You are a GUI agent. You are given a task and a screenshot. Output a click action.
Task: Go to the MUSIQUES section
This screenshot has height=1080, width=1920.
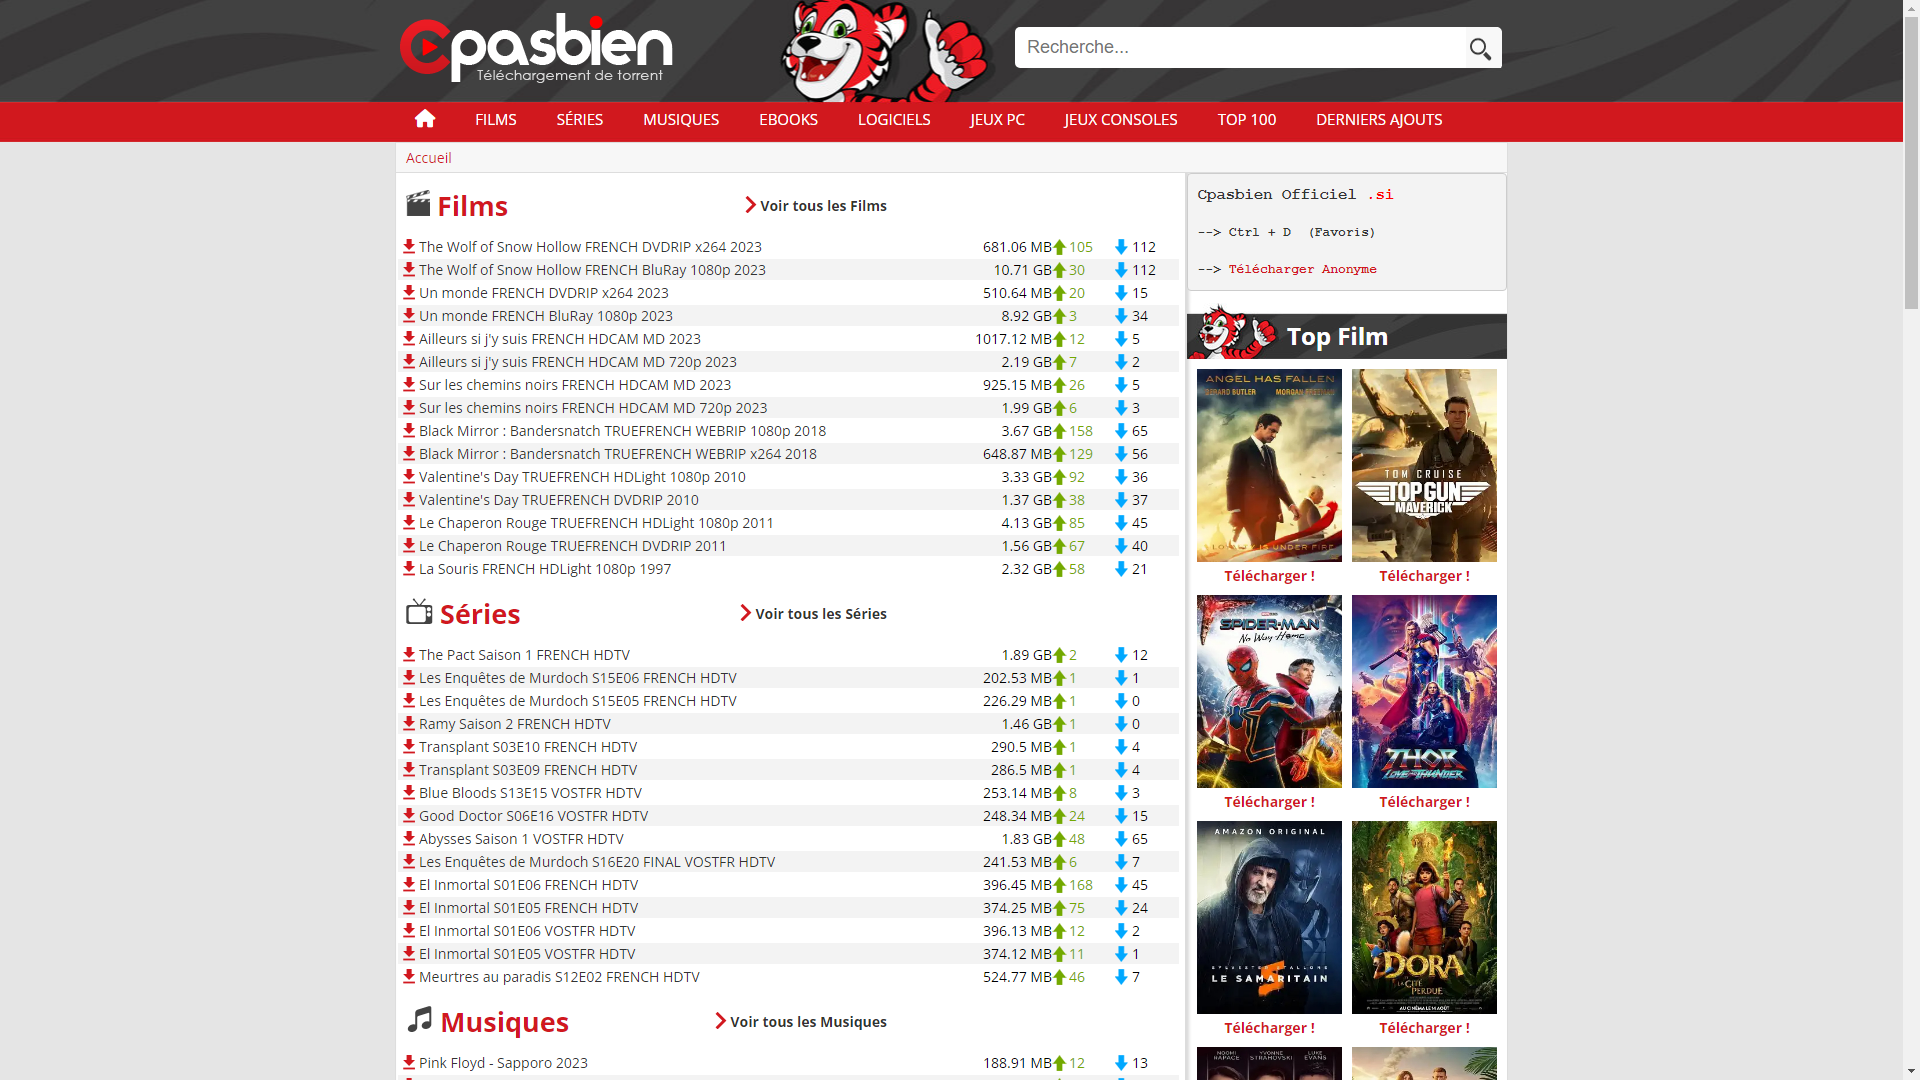coord(681,119)
